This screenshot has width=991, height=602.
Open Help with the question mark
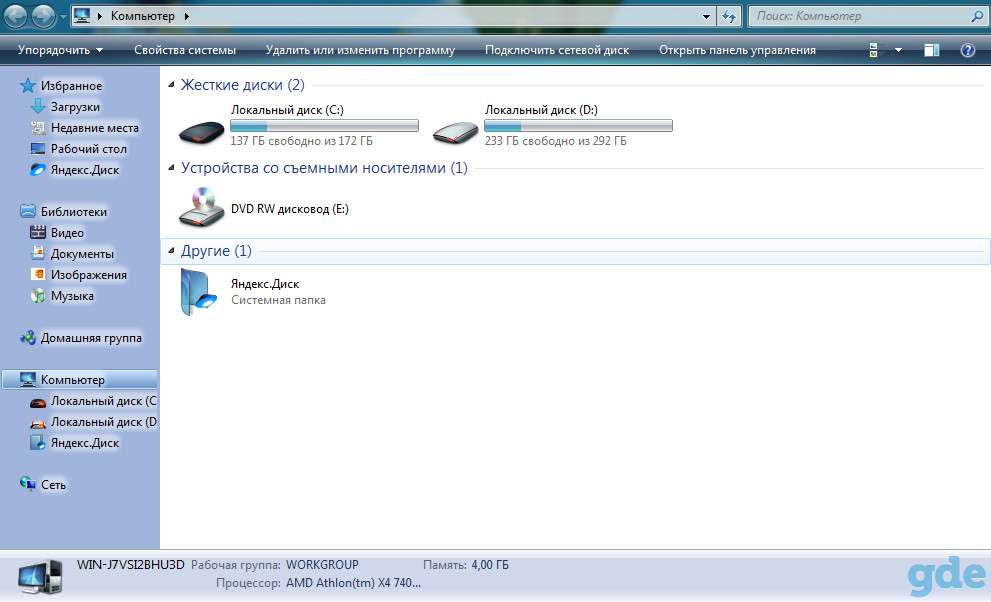968,50
